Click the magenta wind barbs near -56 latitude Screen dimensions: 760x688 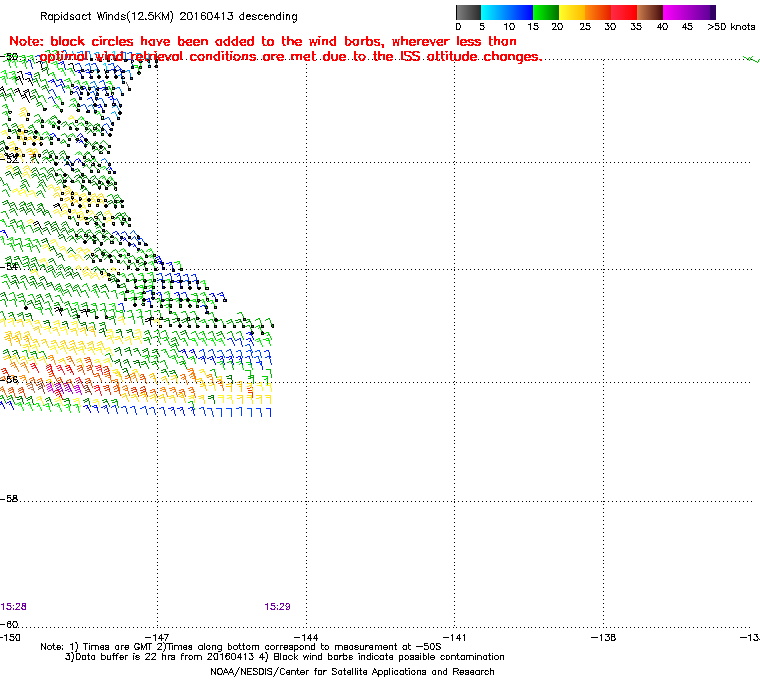(x=64, y=388)
